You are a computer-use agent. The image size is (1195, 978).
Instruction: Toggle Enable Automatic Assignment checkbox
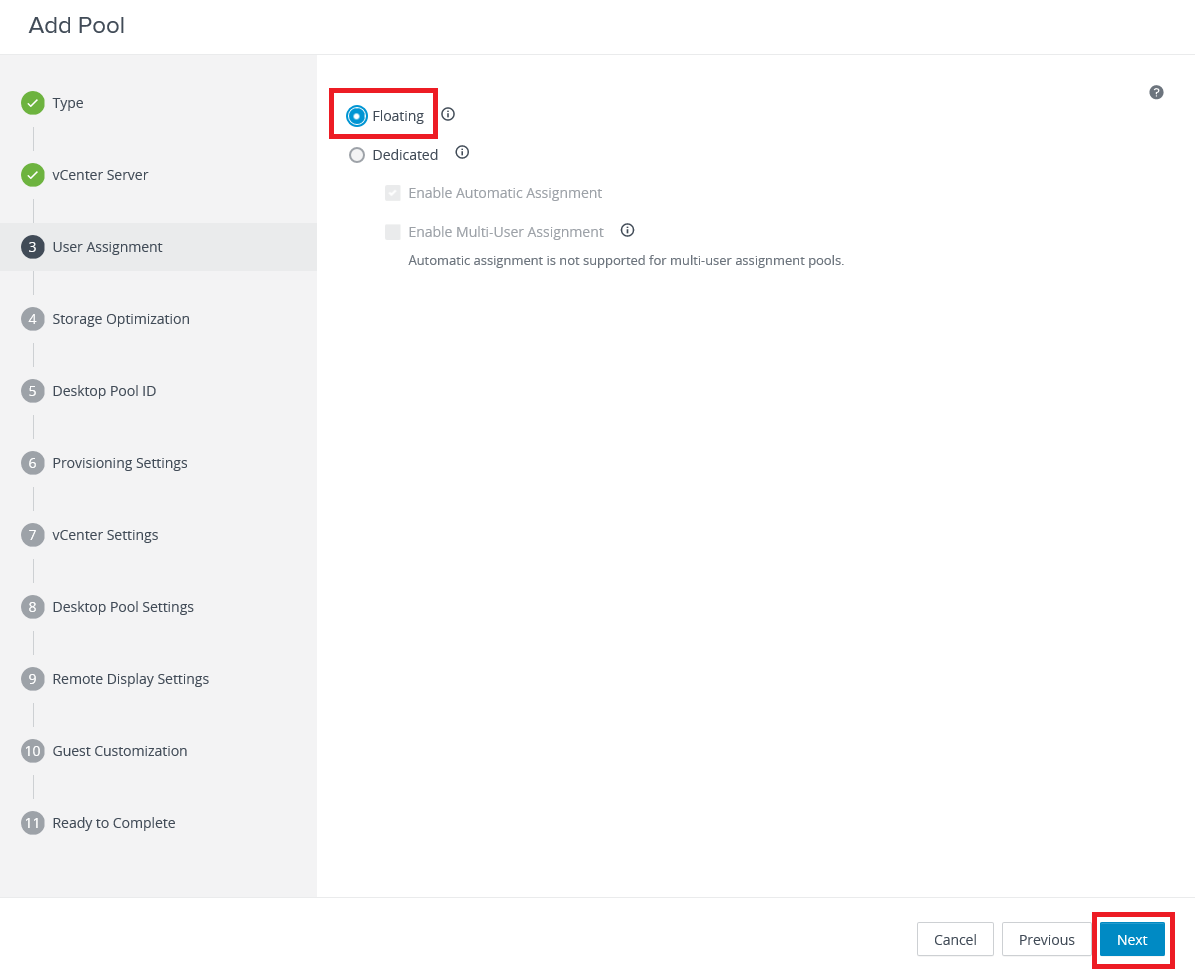coord(393,193)
